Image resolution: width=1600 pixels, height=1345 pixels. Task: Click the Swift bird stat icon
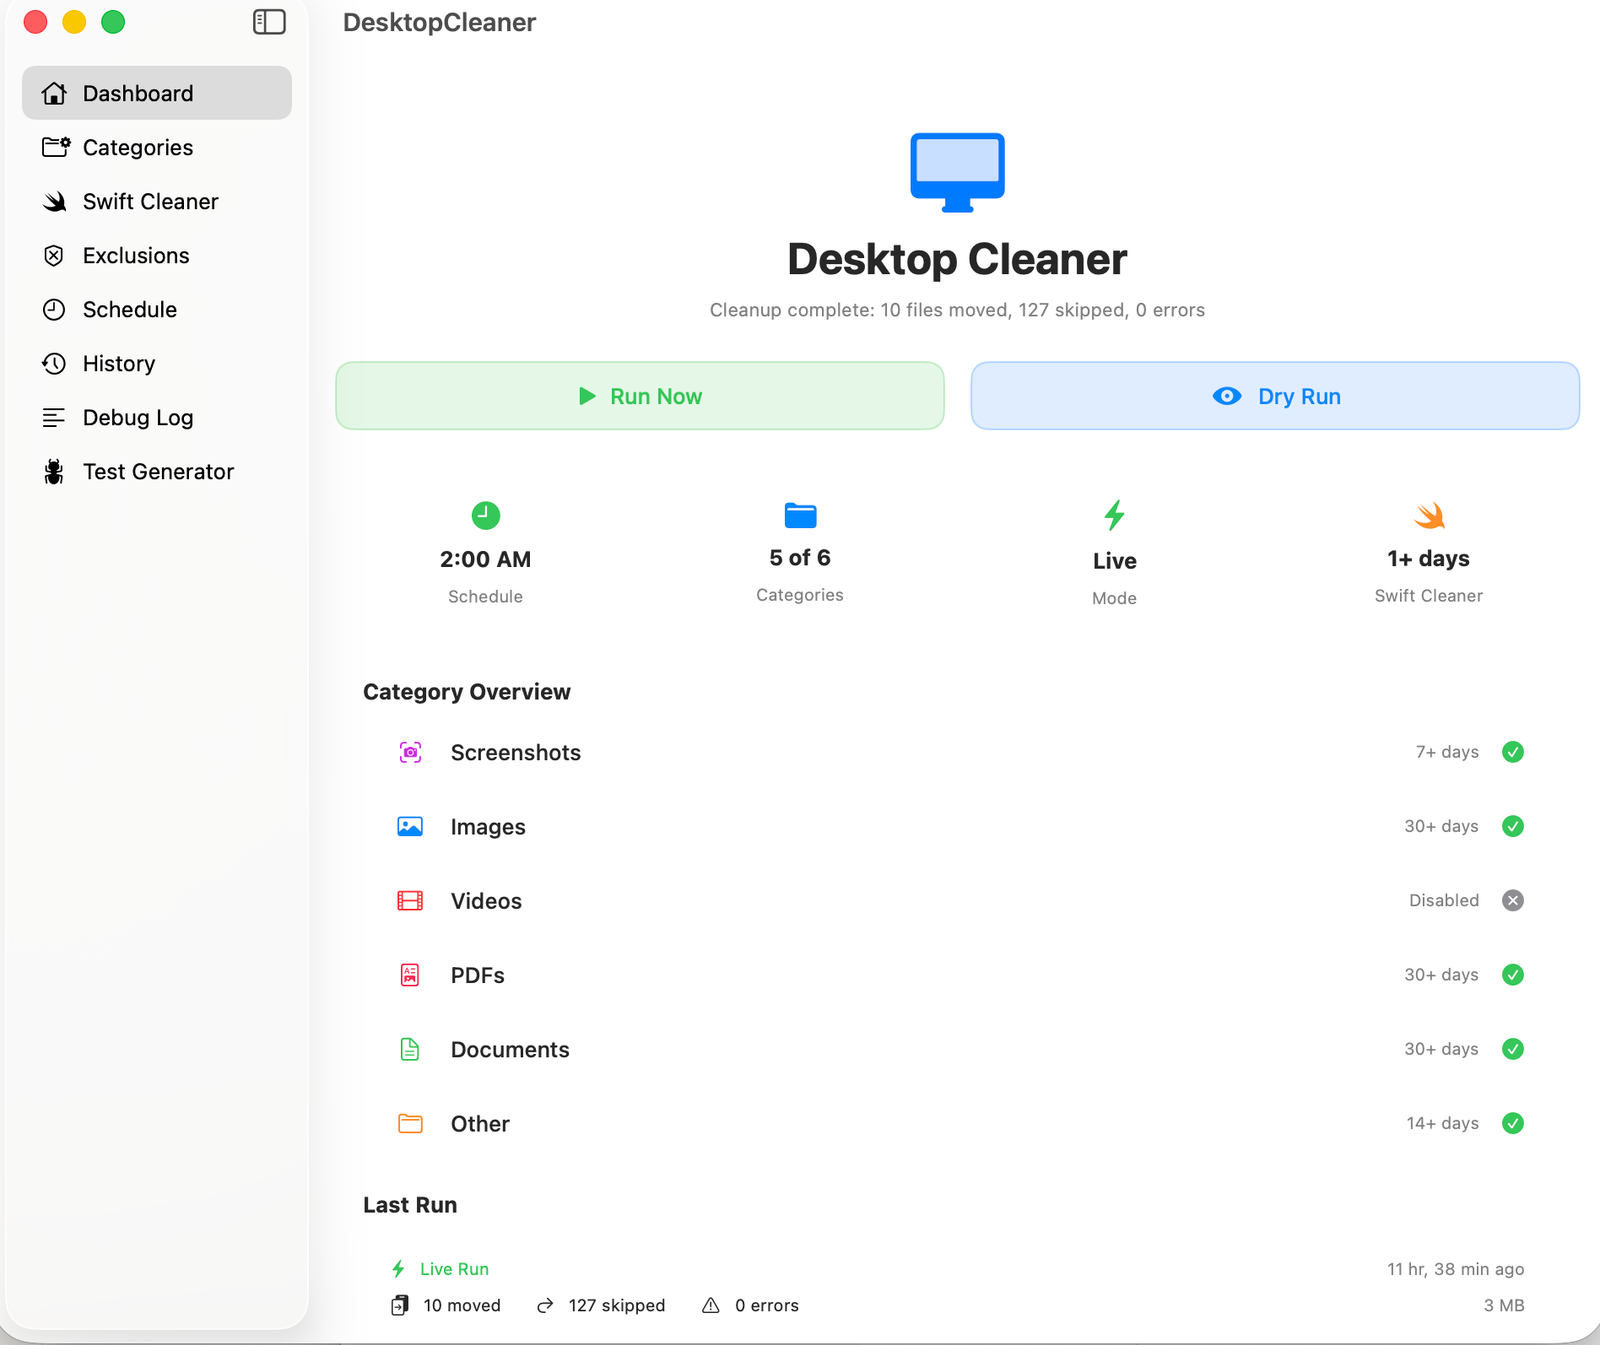click(x=1428, y=516)
